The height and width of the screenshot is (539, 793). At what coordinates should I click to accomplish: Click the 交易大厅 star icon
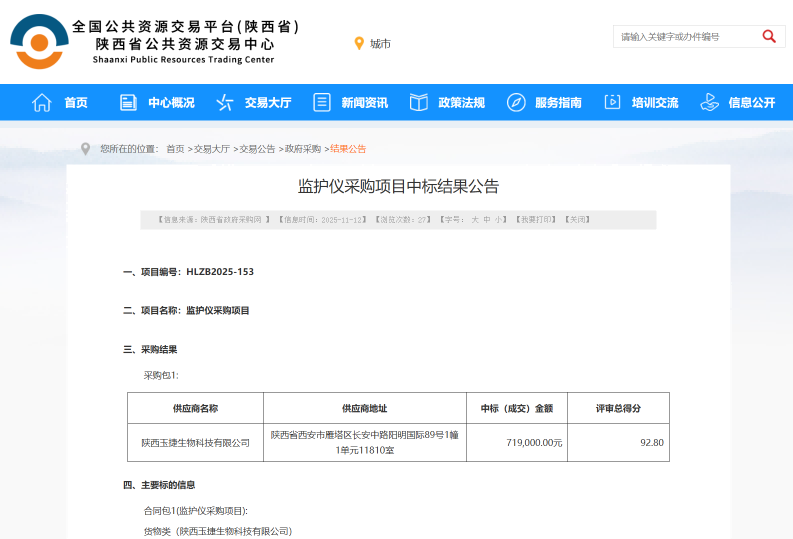[225, 103]
